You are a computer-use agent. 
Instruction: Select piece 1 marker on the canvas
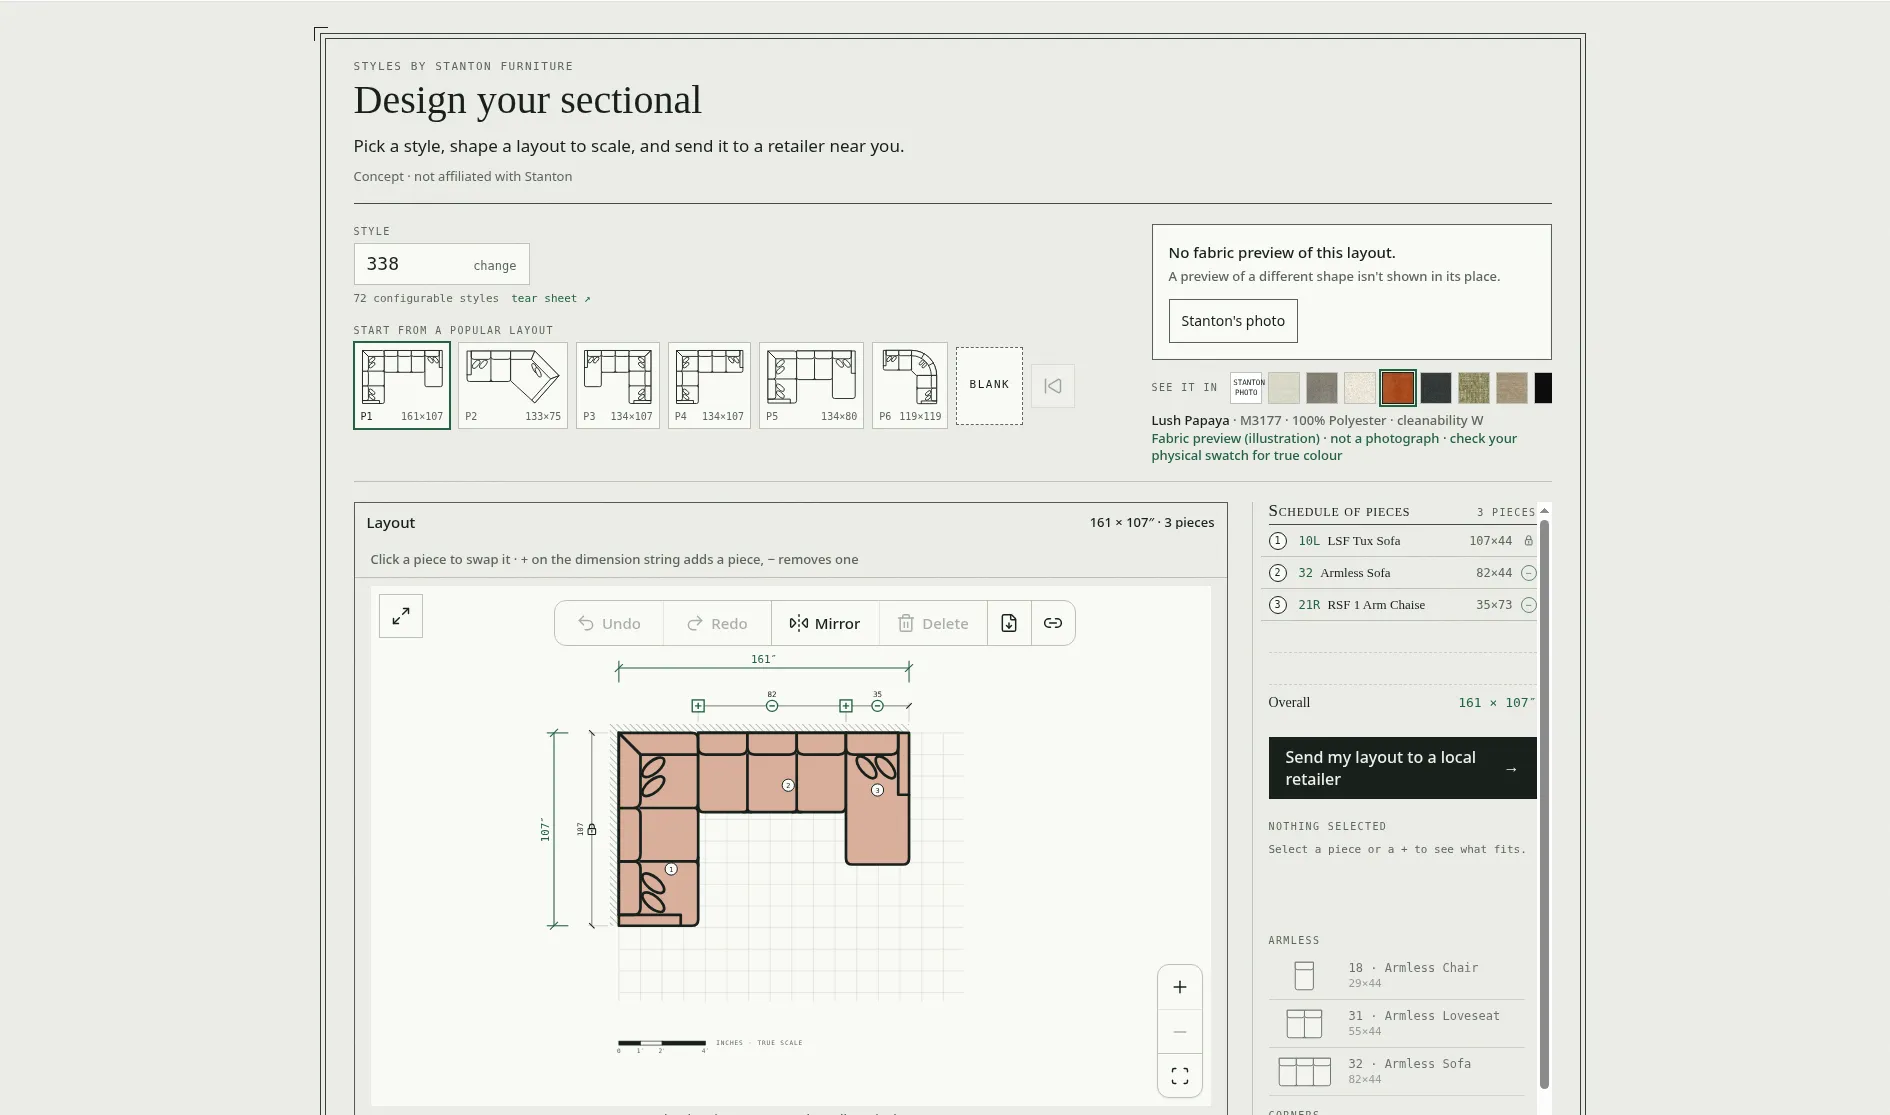[671, 869]
